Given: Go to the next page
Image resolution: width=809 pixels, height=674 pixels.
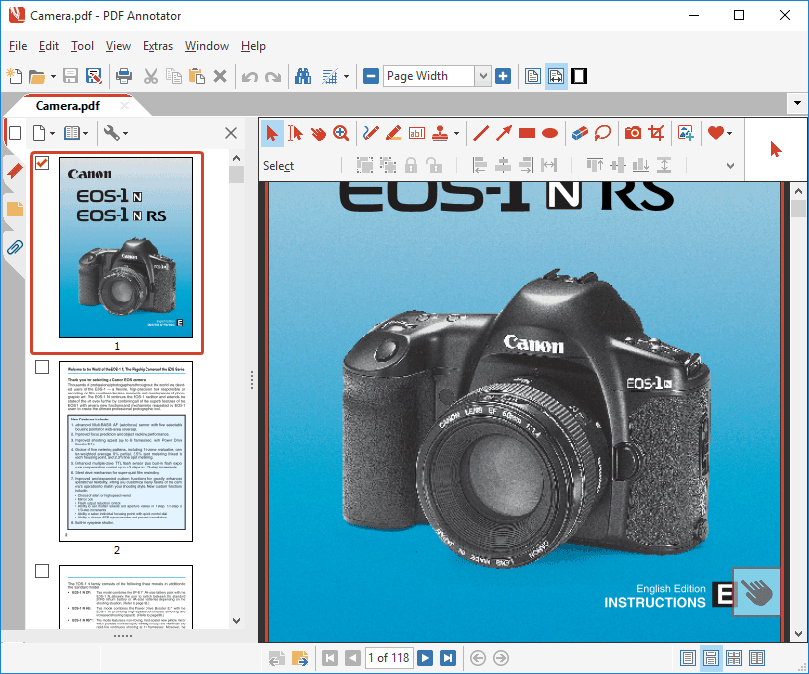Looking at the screenshot, I should [425, 658].
